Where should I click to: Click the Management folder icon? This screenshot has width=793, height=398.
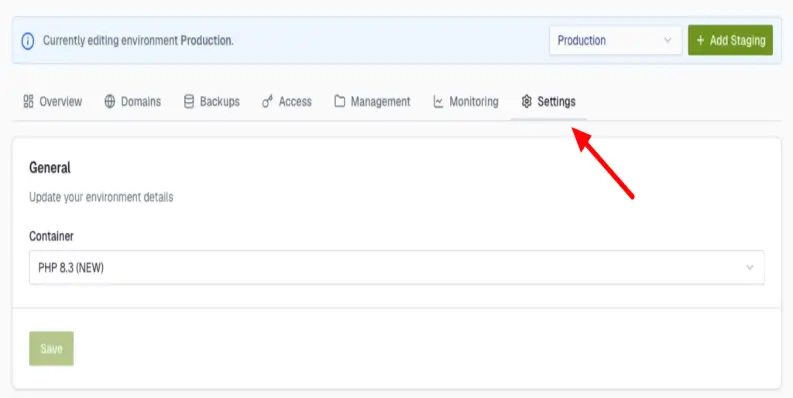[340, 102]
